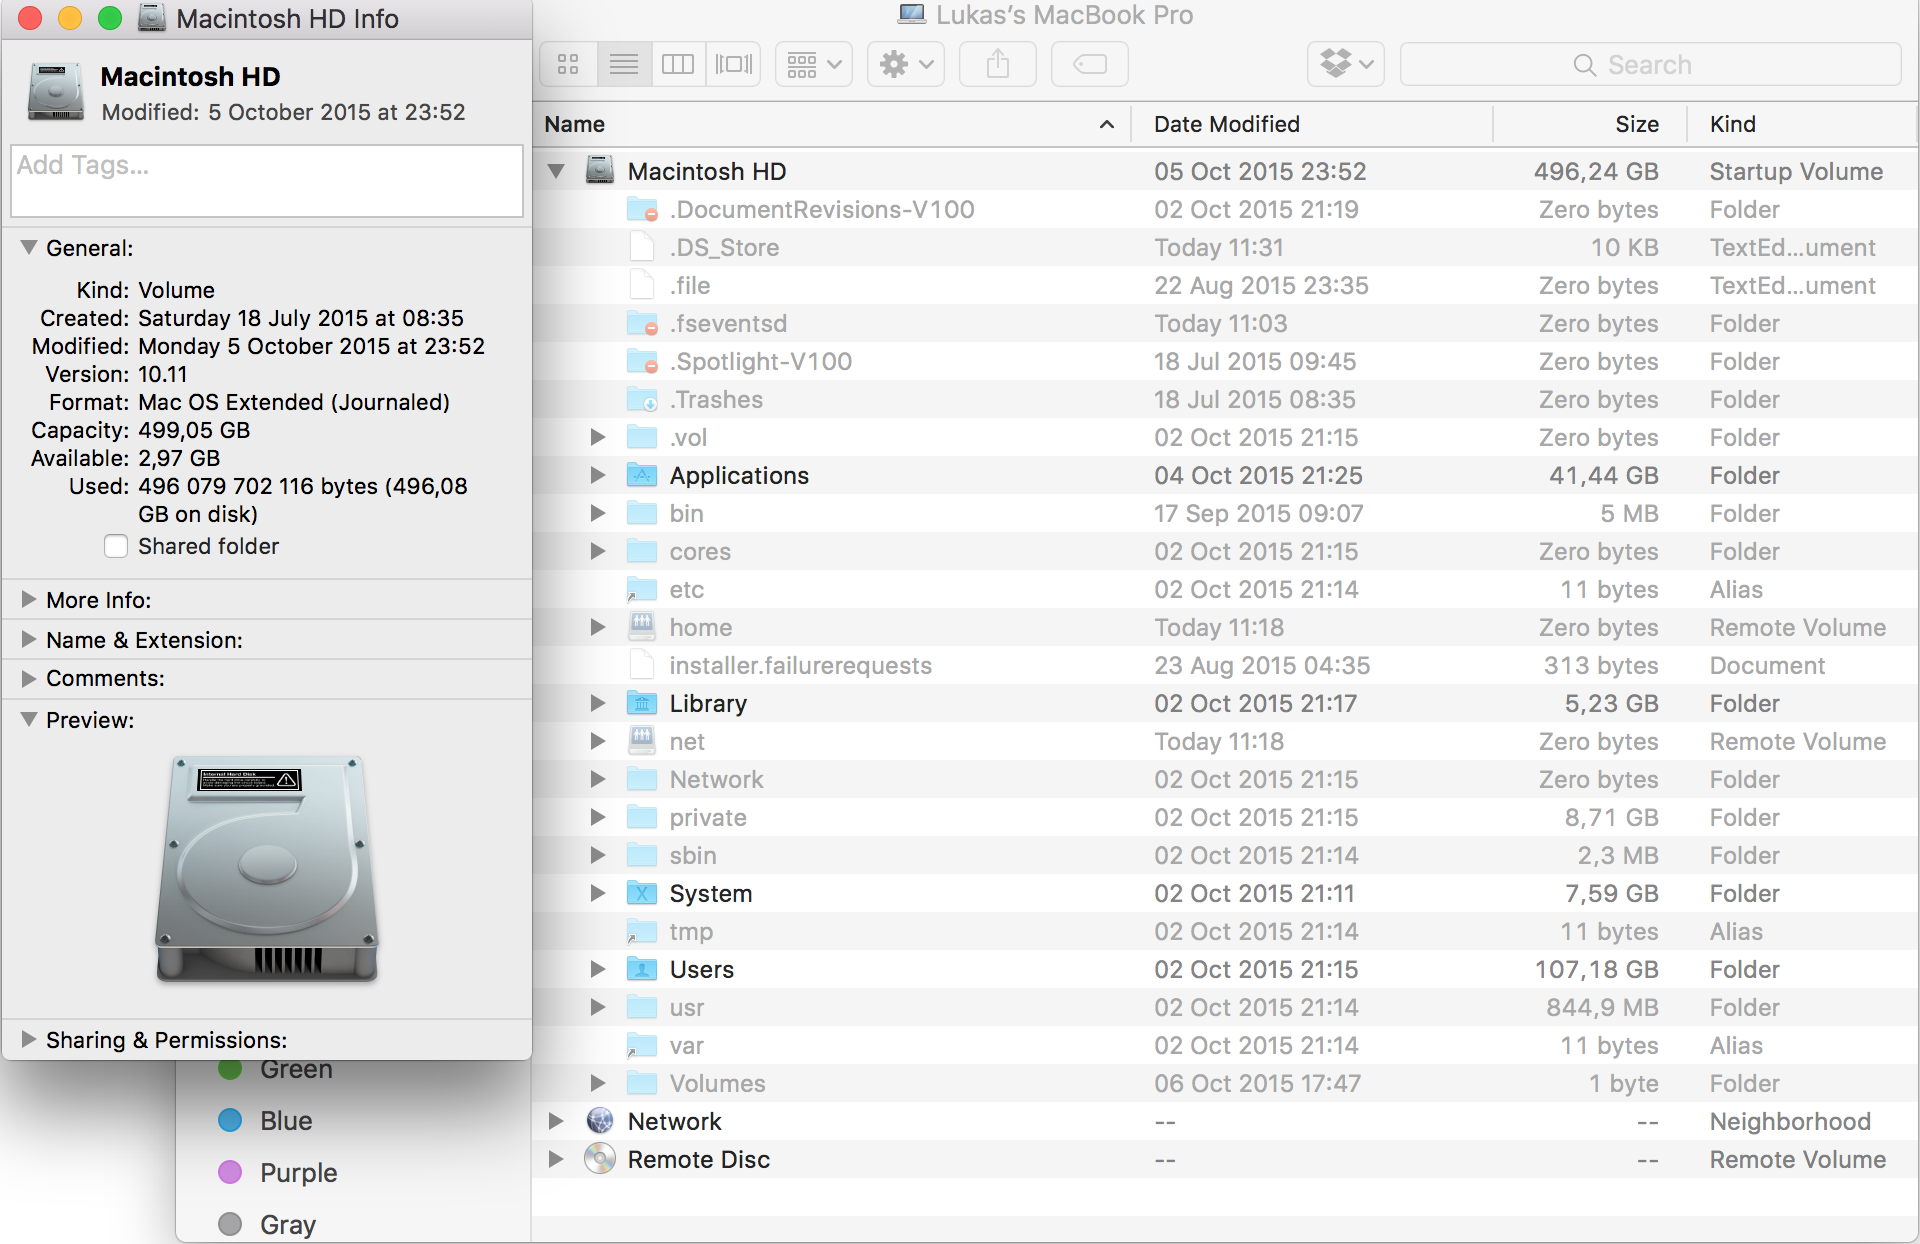The height and width of the screenshot is (1244, 1920).
Task: Collapse the Preview section
Action: (x=29, y=719)
